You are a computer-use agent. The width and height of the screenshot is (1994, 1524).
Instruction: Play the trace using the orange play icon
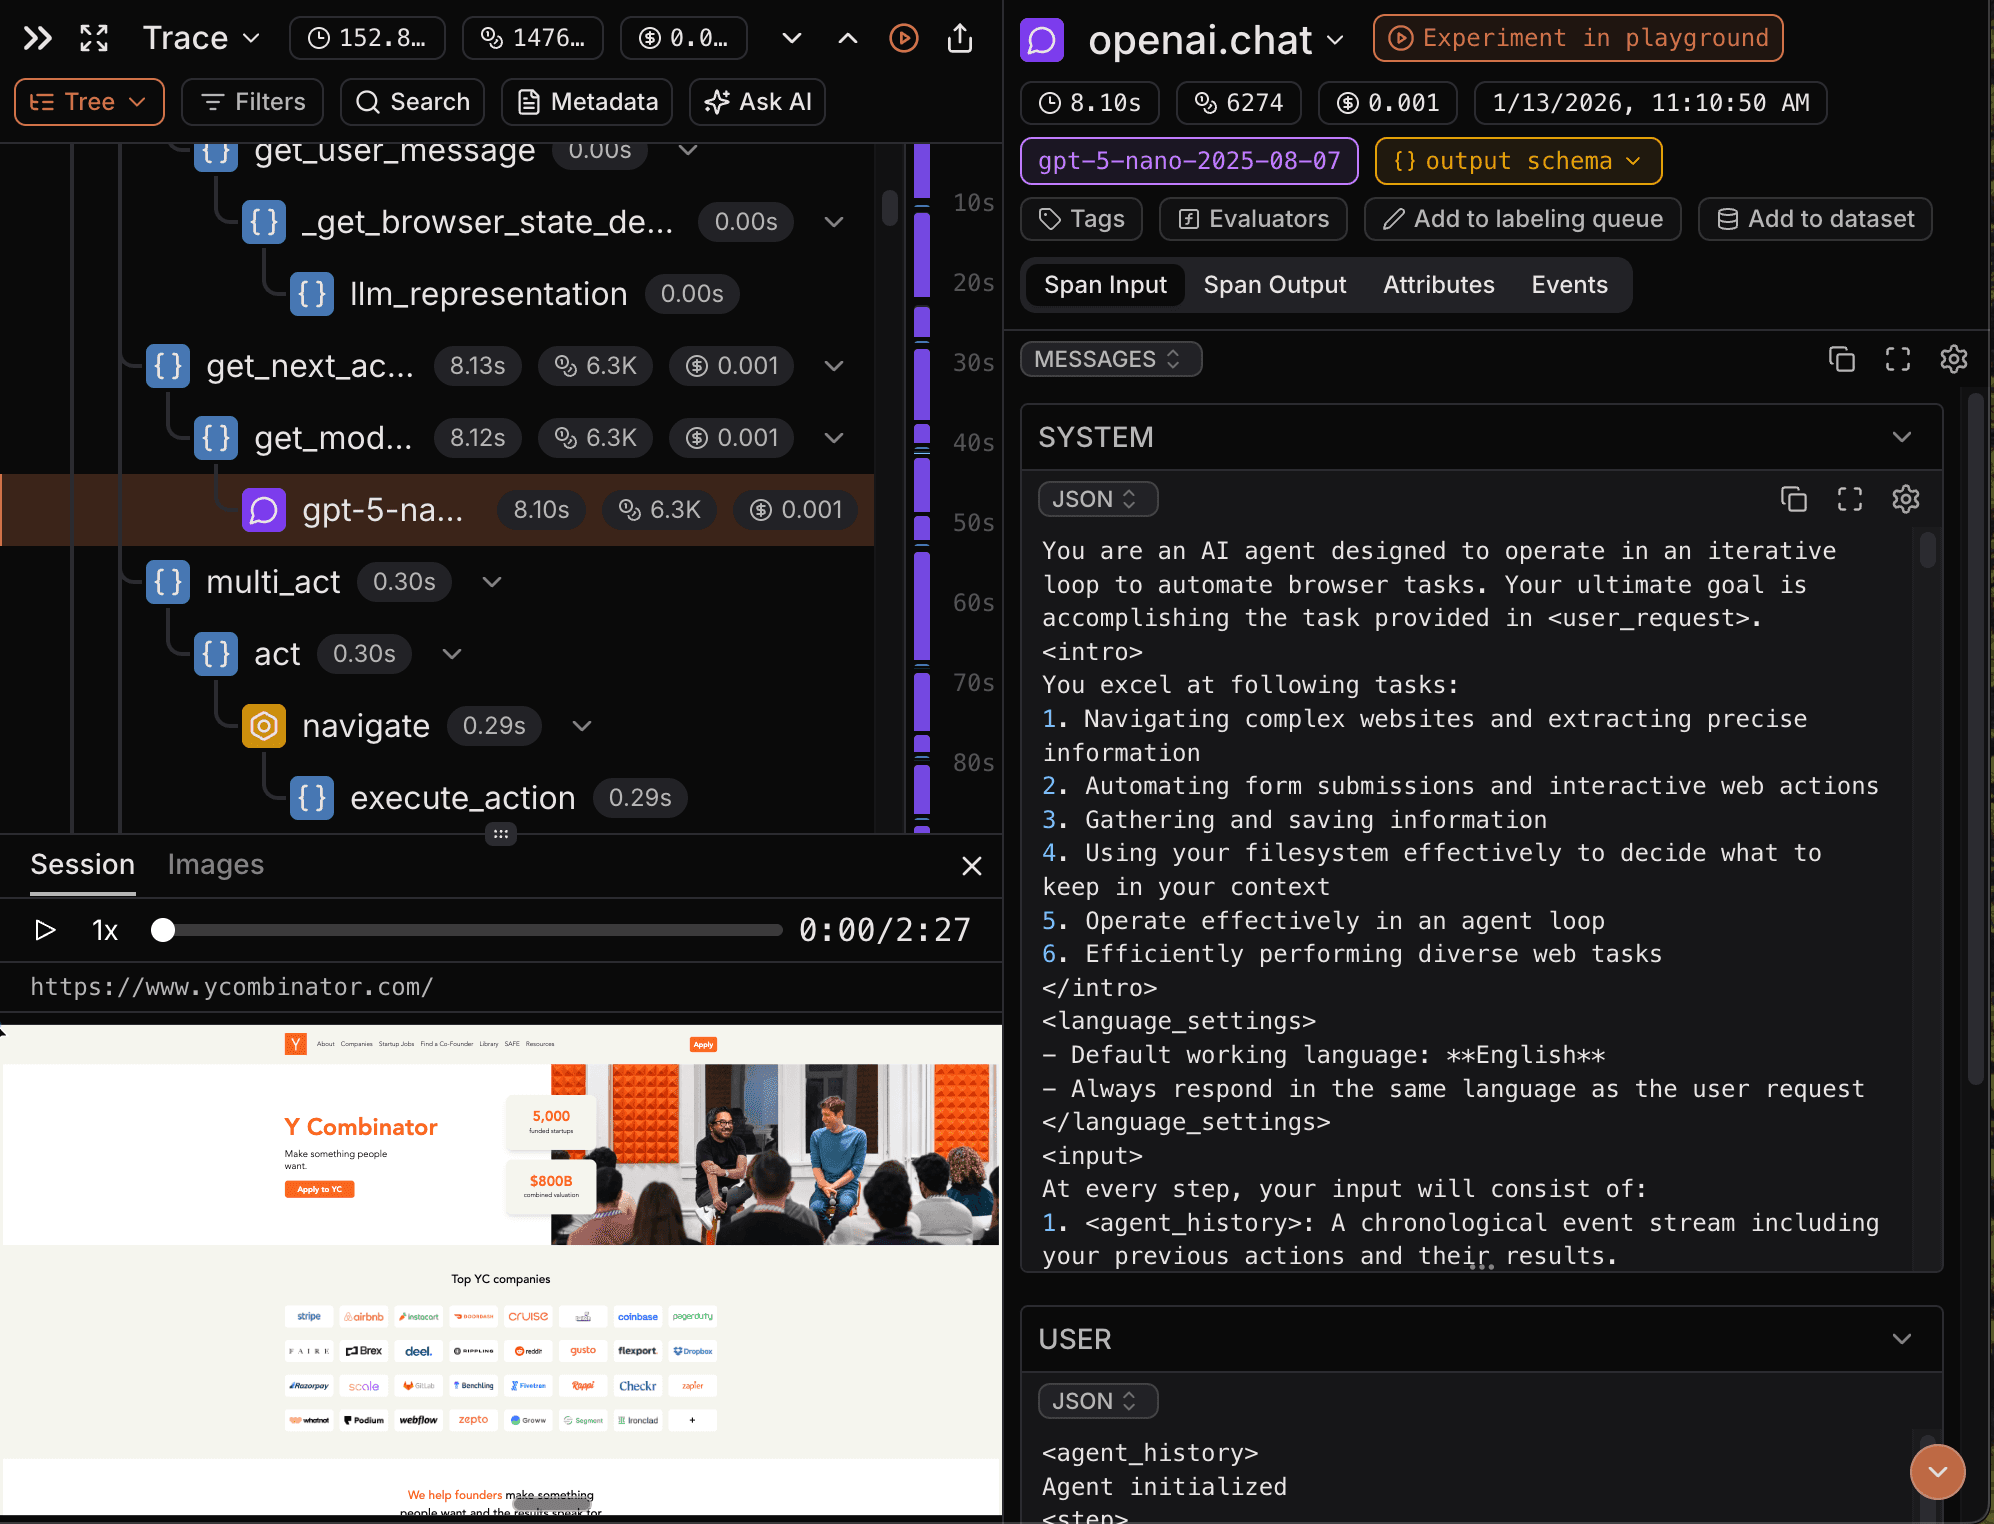[903, 38]
